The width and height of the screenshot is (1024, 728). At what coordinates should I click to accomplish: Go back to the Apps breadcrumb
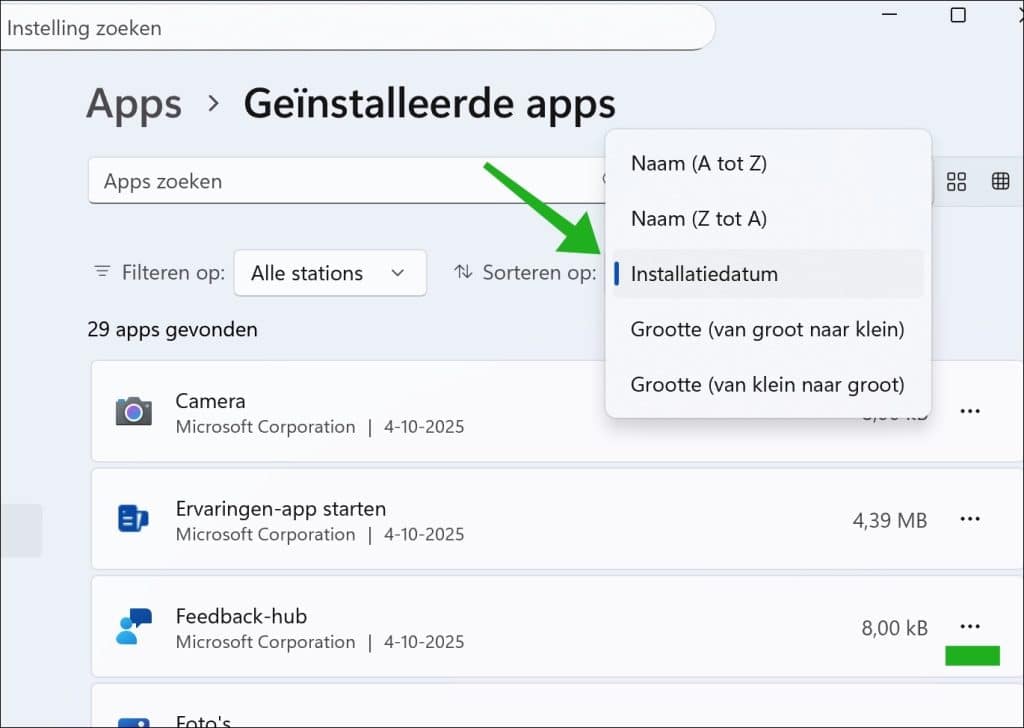point(134,104)
